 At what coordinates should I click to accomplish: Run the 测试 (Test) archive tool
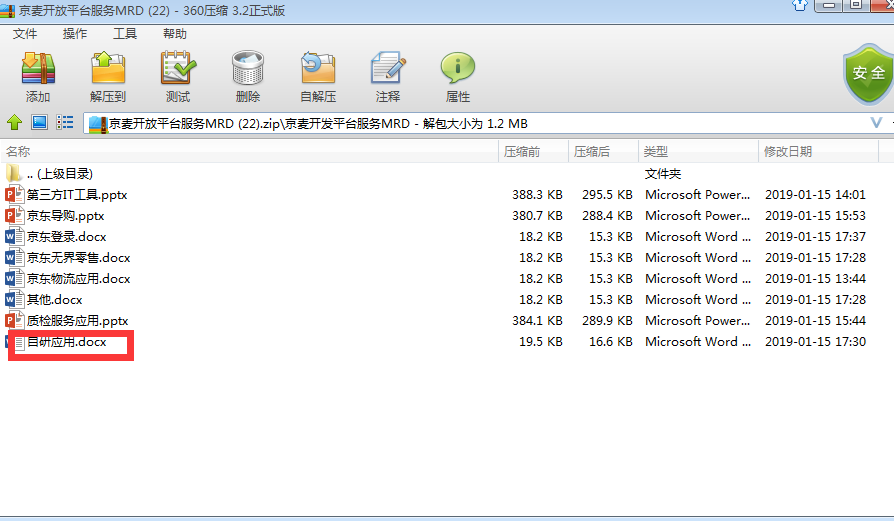point(178,68)
